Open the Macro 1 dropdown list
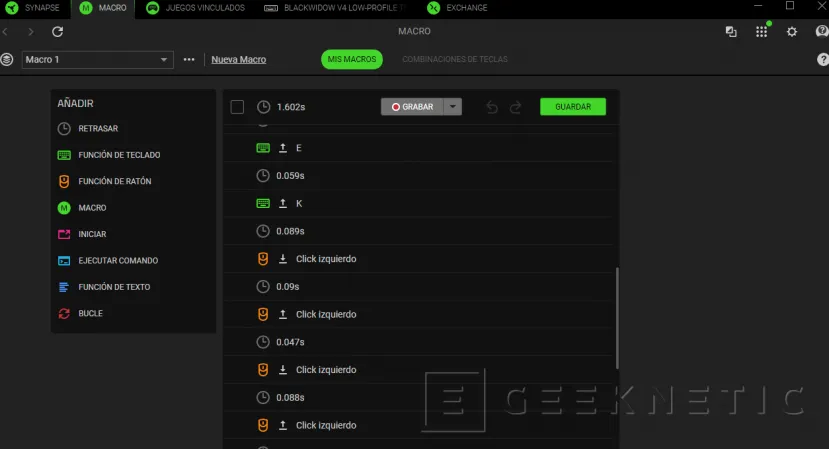 coord(97,60)
